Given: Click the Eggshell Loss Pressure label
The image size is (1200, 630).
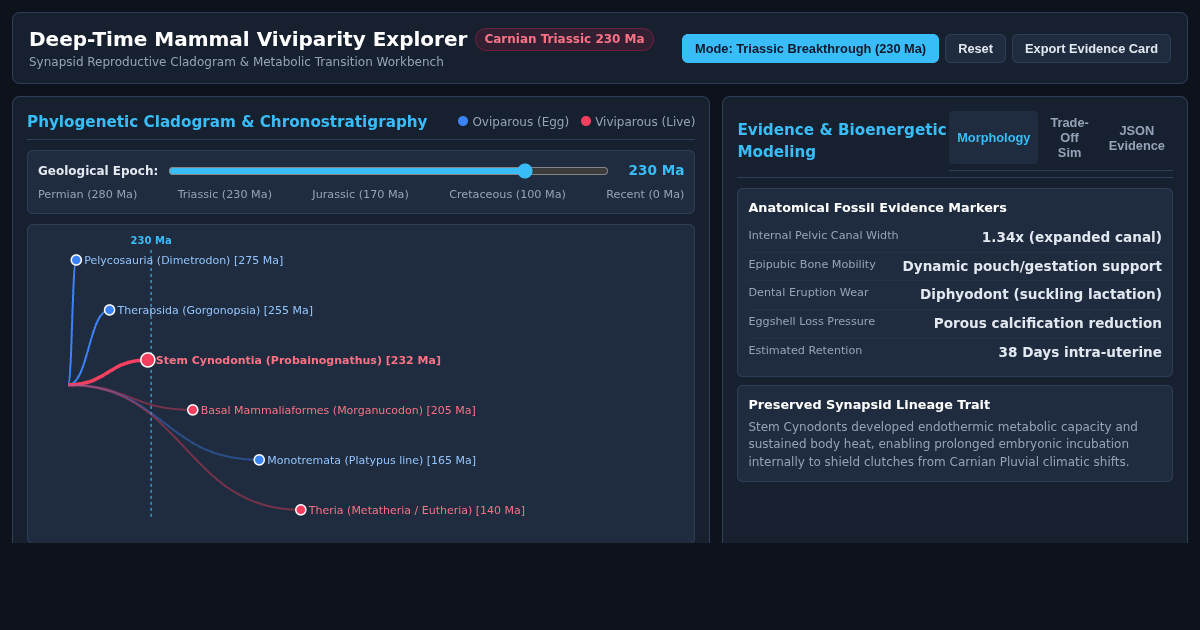Looking at the screenshot, I should pos(811,322).
